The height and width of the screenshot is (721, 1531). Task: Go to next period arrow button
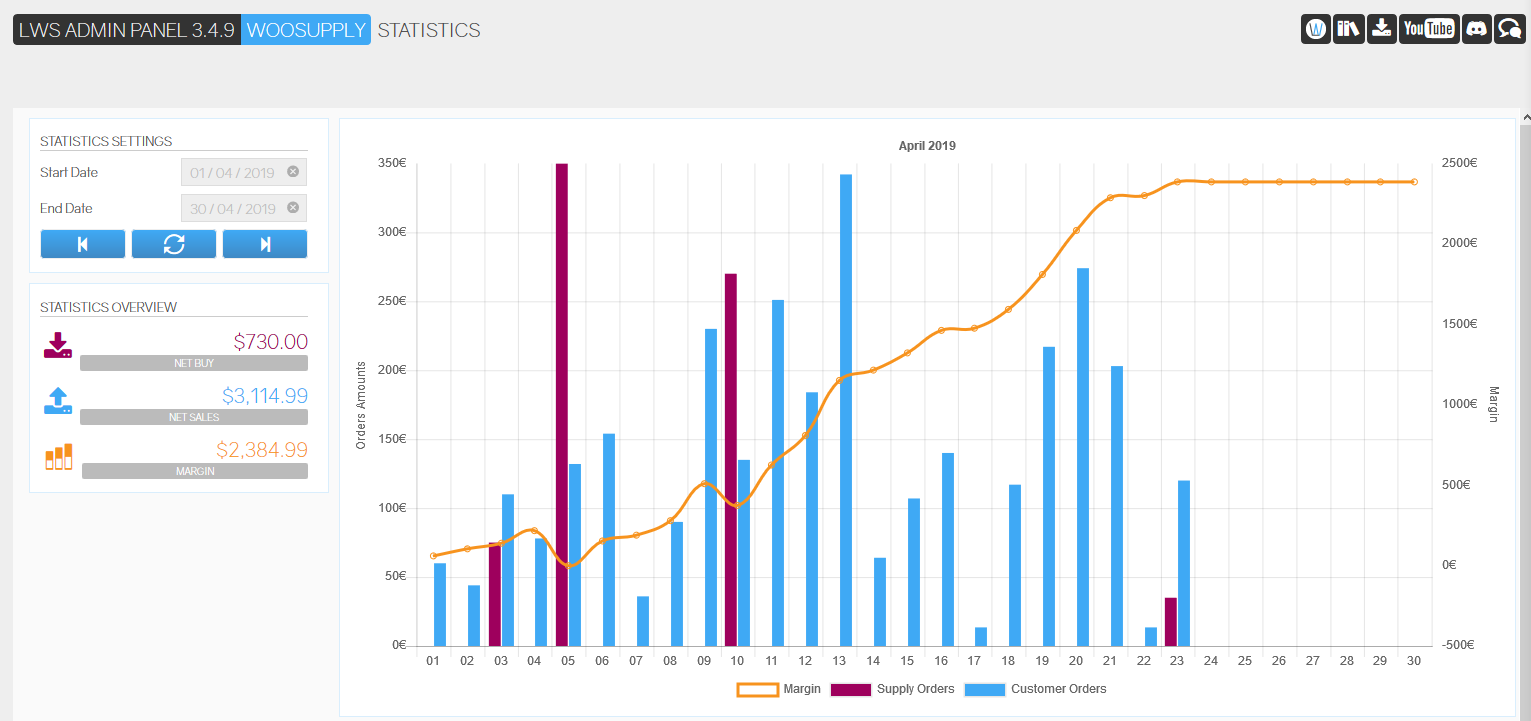coord(265,244)
